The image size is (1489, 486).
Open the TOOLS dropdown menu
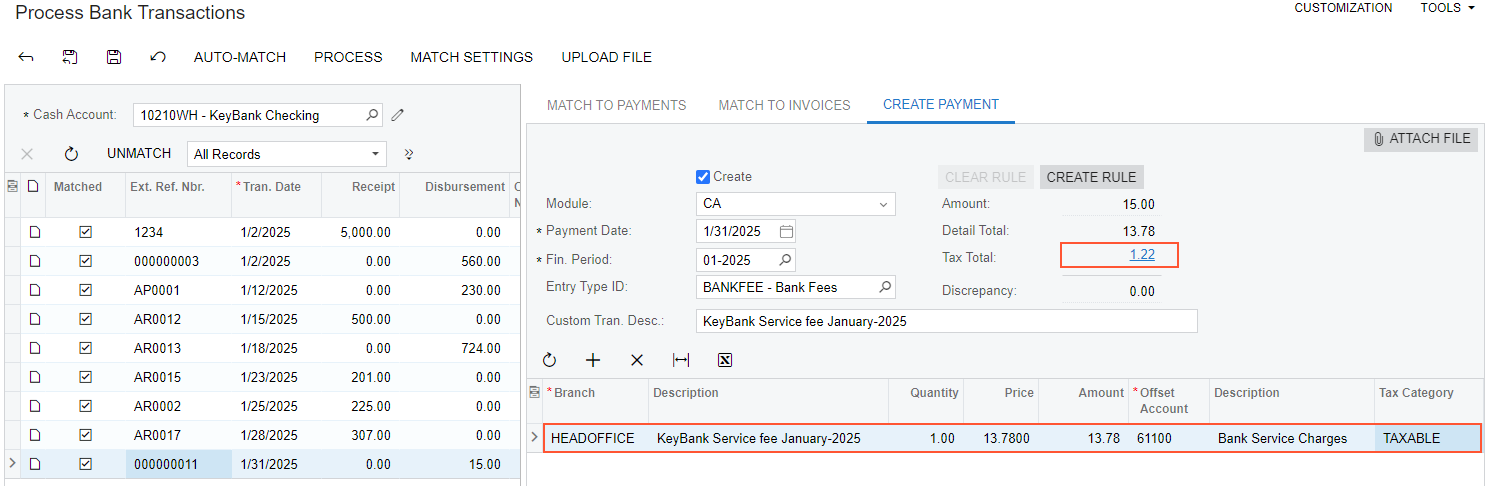(1447, 8)
